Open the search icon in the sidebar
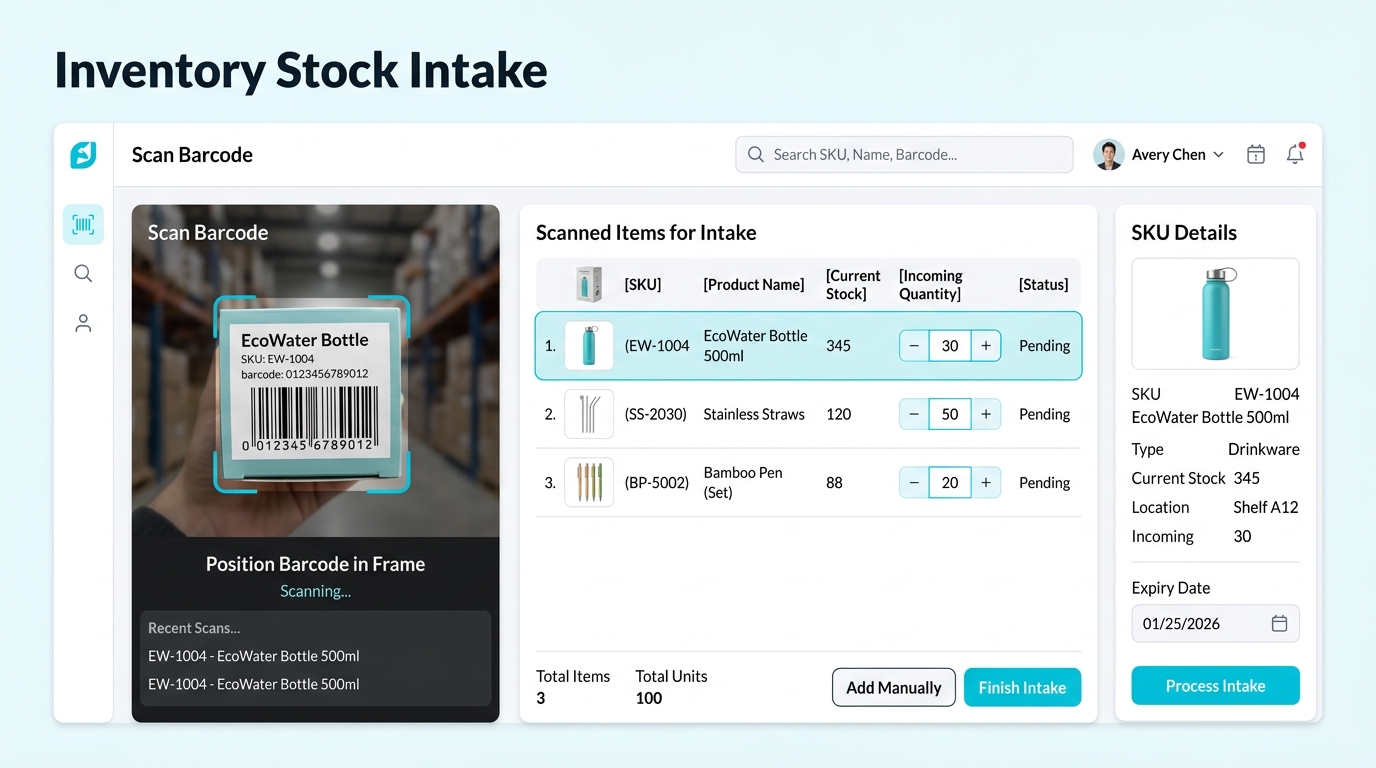1376x768 pixels. tap(83, 274)
